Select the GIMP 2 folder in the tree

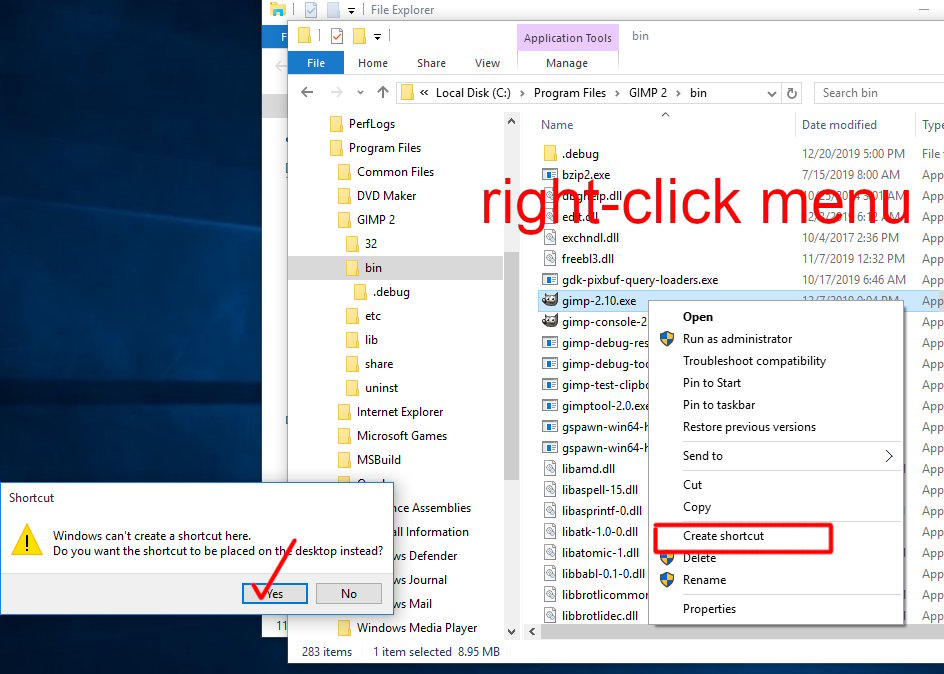[376, 220]
